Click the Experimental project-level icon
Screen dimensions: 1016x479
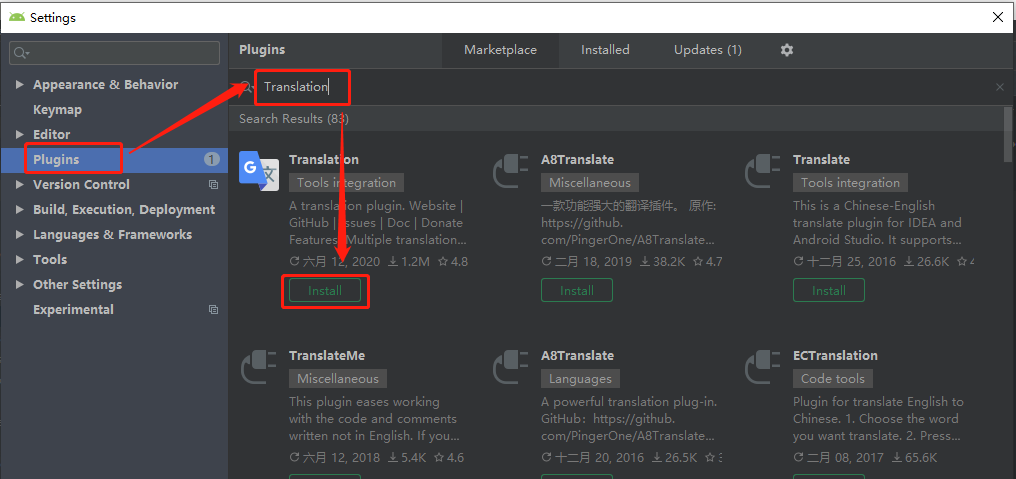[213, 310]
